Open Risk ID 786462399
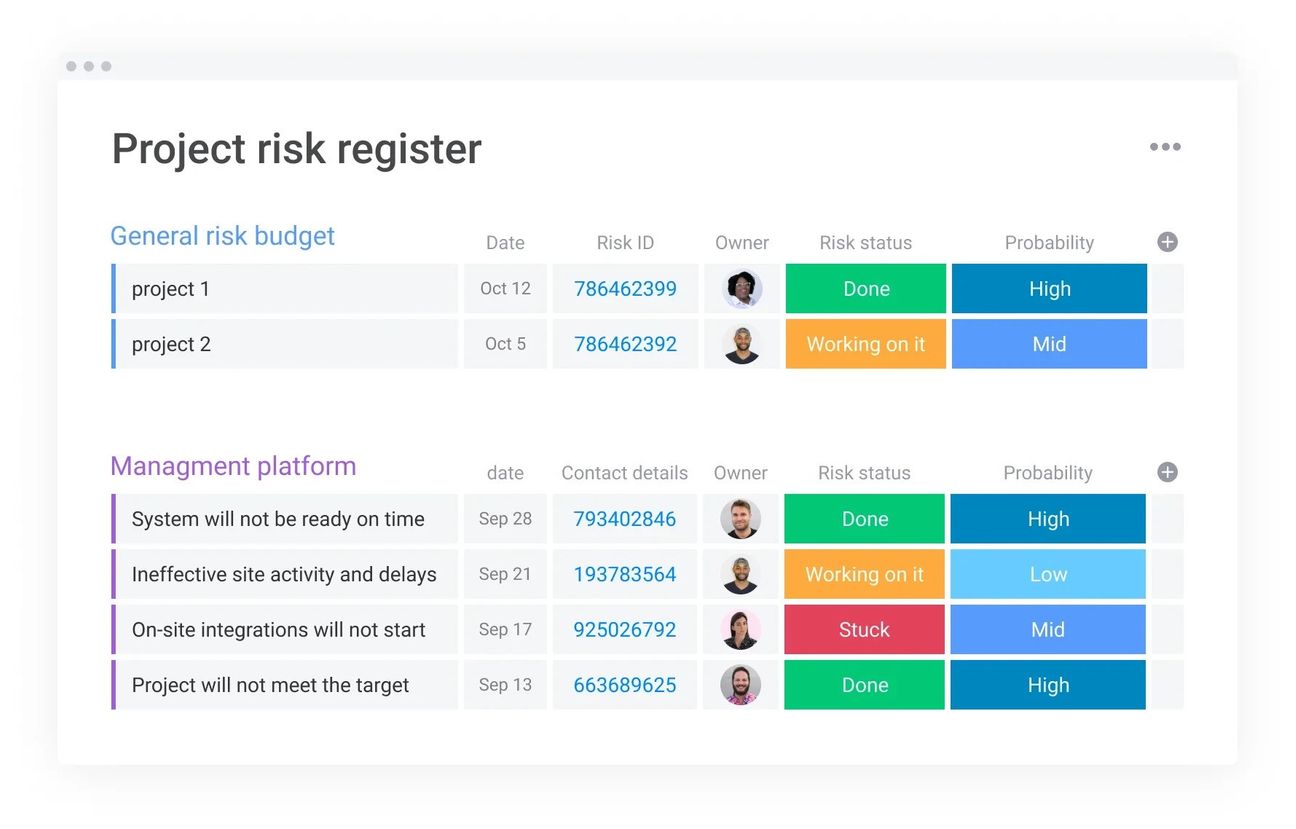1296x829 pixels. click(x=625, y=288)
